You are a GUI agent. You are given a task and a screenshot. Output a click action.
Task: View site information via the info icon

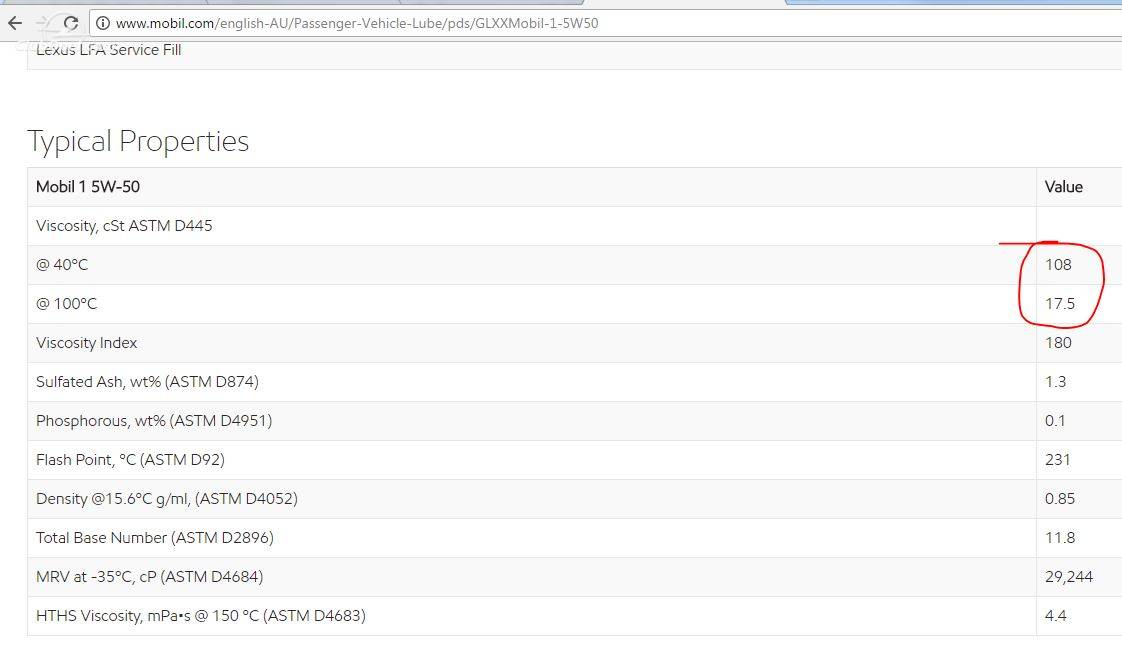click(103, 24)
